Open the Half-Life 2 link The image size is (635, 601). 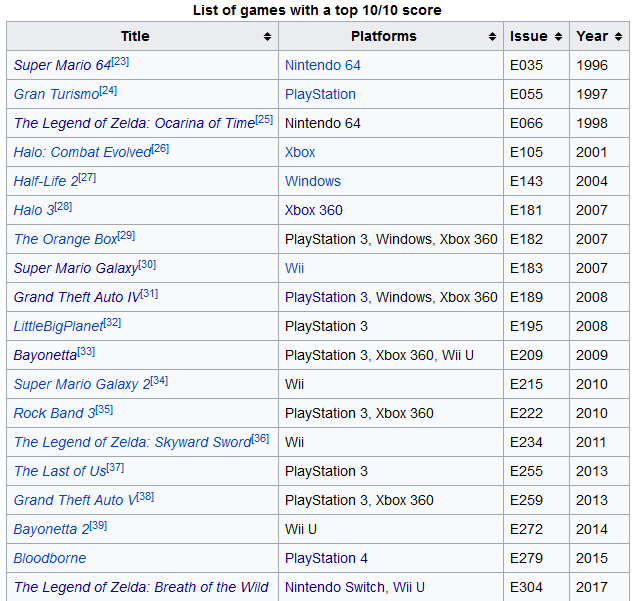[x=46, y=181]
